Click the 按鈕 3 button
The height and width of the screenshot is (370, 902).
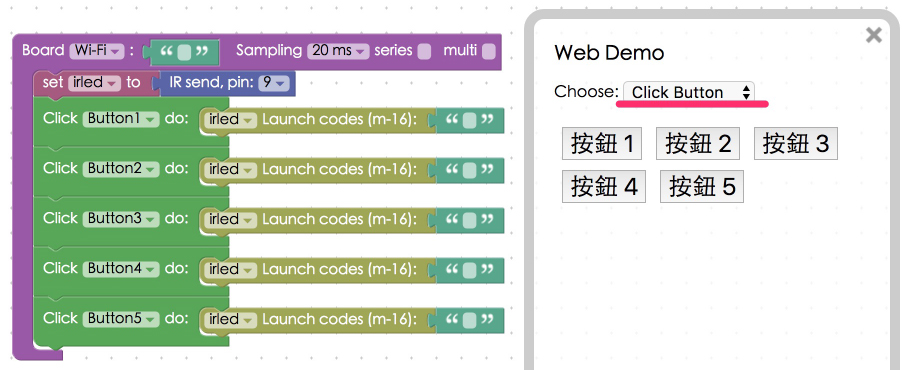[796, 143]
